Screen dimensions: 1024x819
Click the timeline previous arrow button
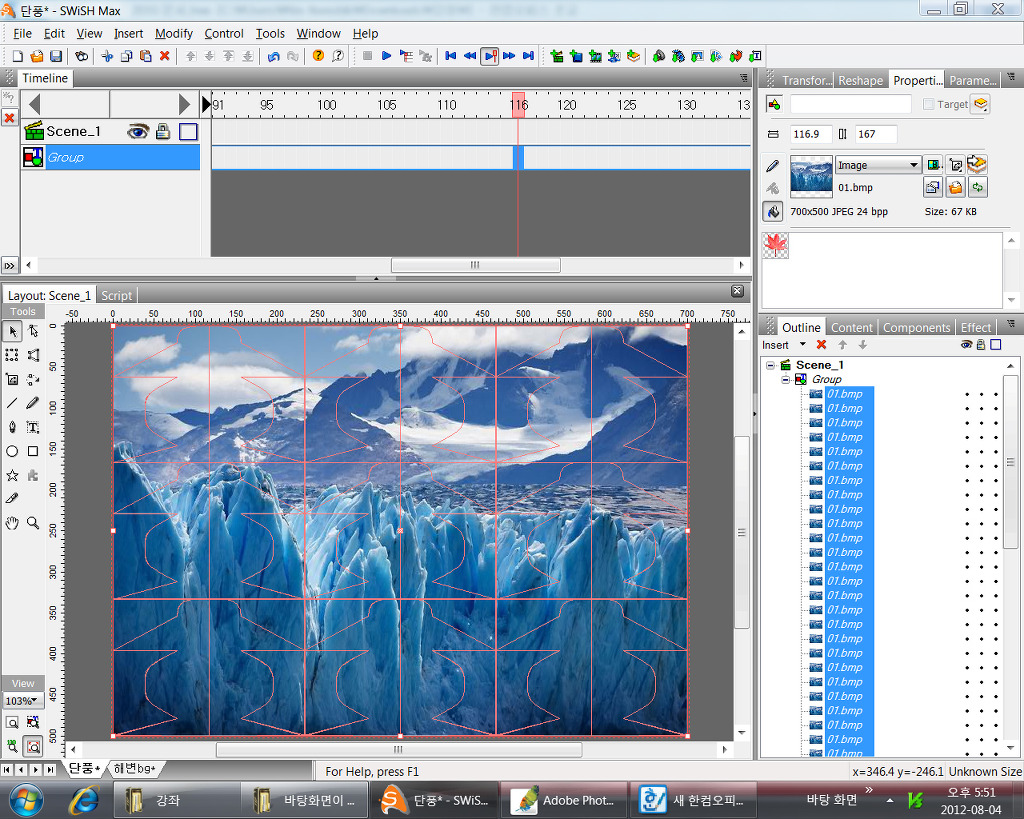tap(35, 104)
